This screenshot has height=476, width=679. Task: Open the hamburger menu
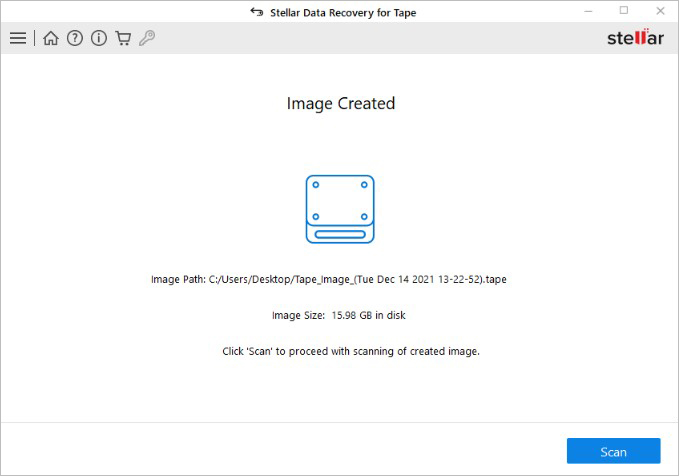[17, 39]
